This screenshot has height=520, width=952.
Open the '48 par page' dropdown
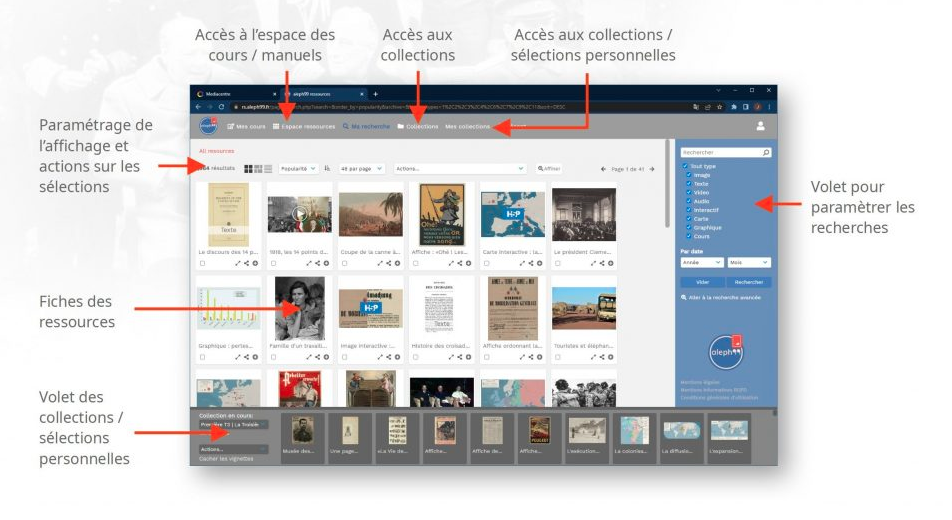click(x=361, y=169)
